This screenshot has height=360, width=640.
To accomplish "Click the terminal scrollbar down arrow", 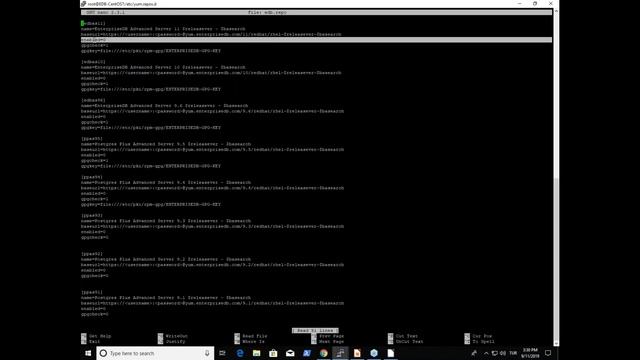I will (x=556, y=344).
